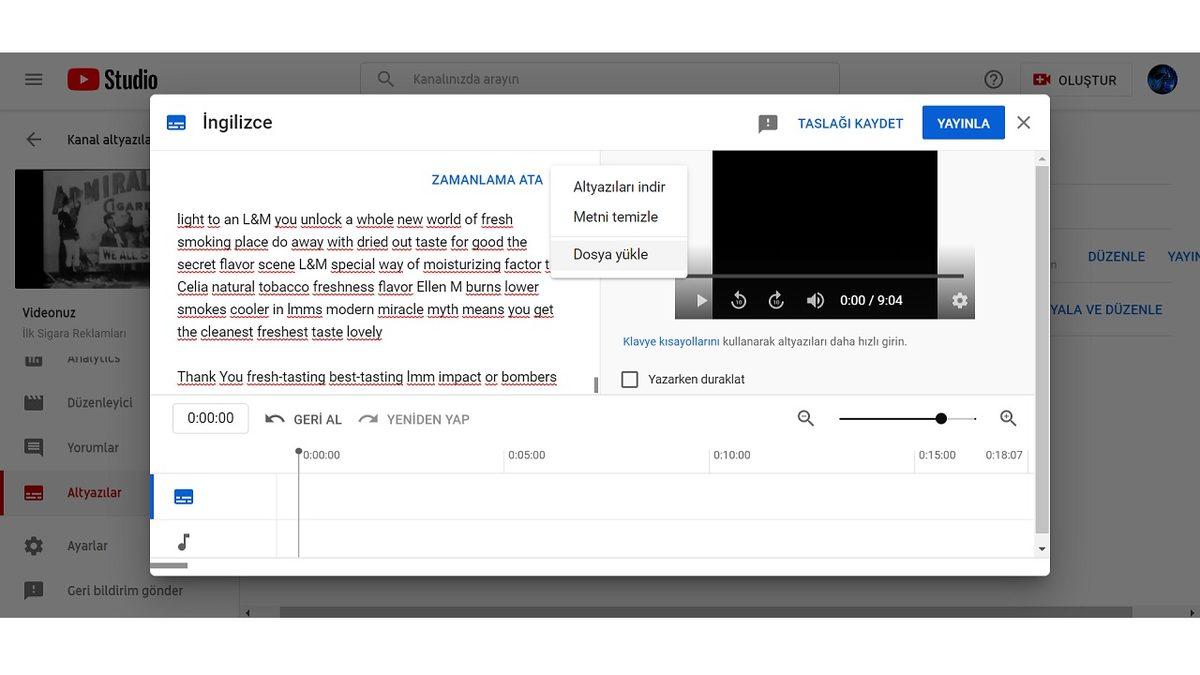This screenshot has width=1200, height=675.
Task: Click the feedback flag icon in the dialog header
Action: pos(767,122)
